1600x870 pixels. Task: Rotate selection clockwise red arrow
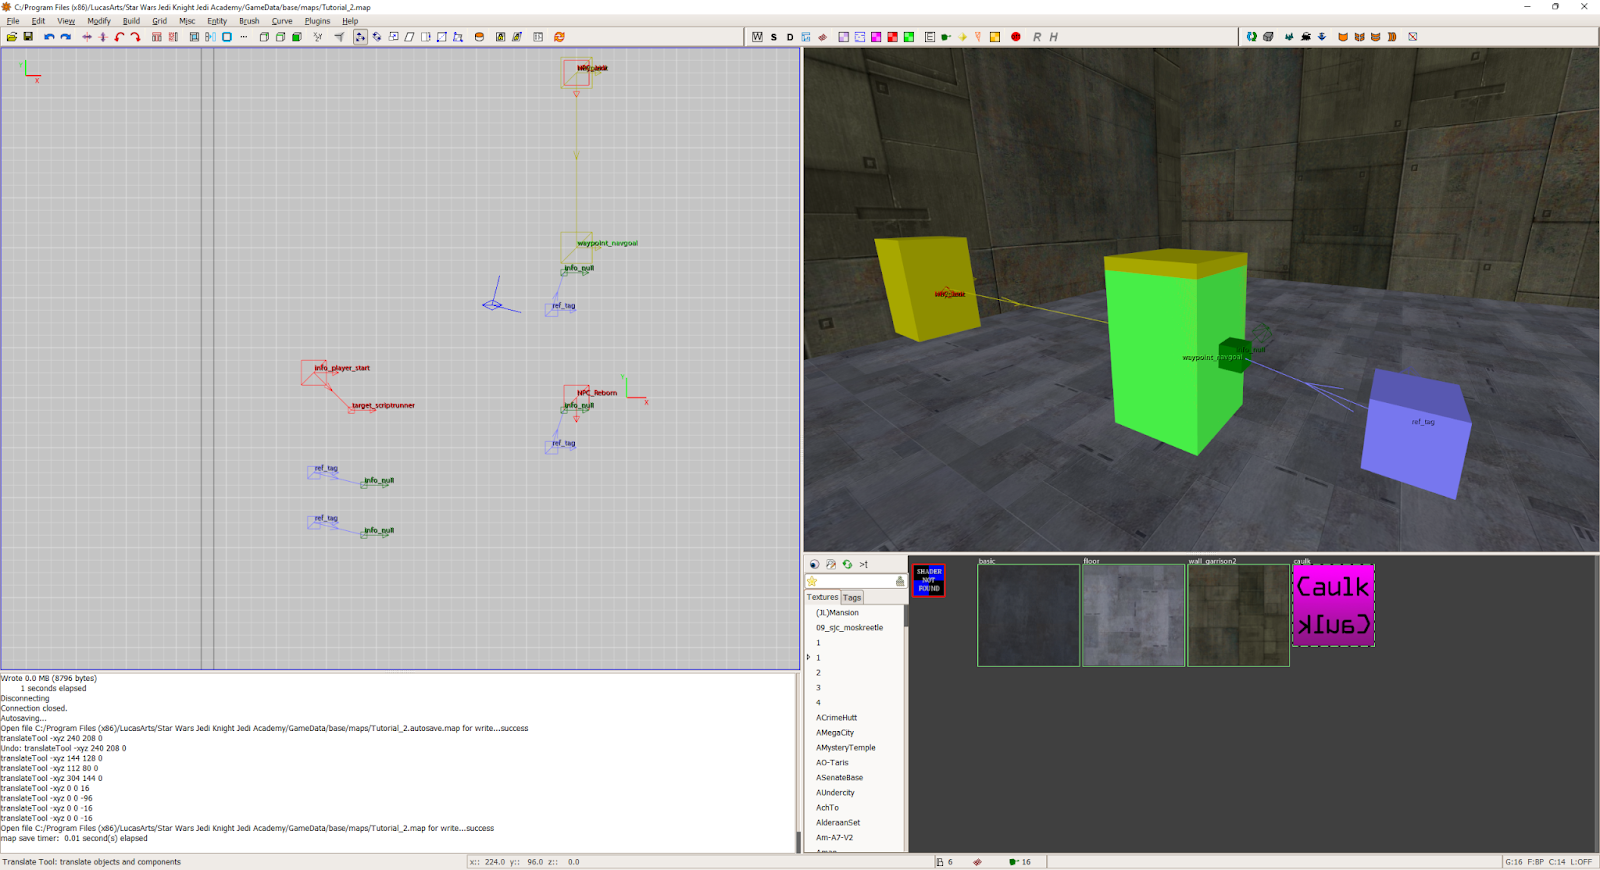135,37
